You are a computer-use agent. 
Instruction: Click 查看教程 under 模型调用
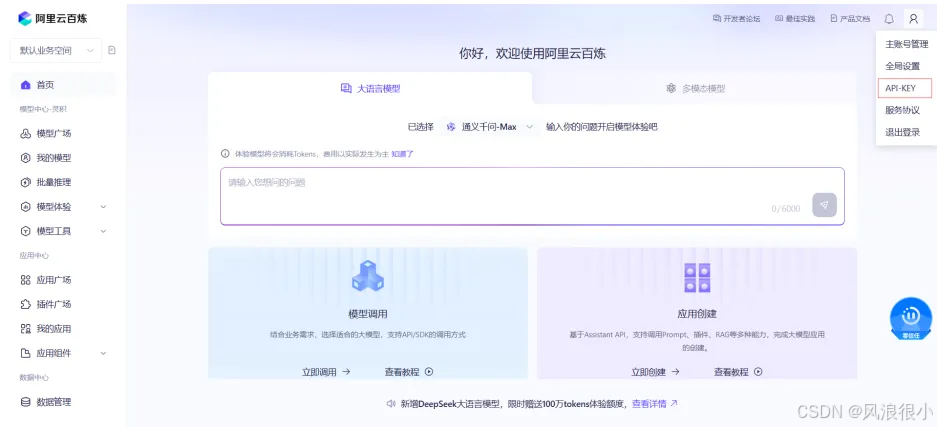pyautogui.click(x=402, y=372)
